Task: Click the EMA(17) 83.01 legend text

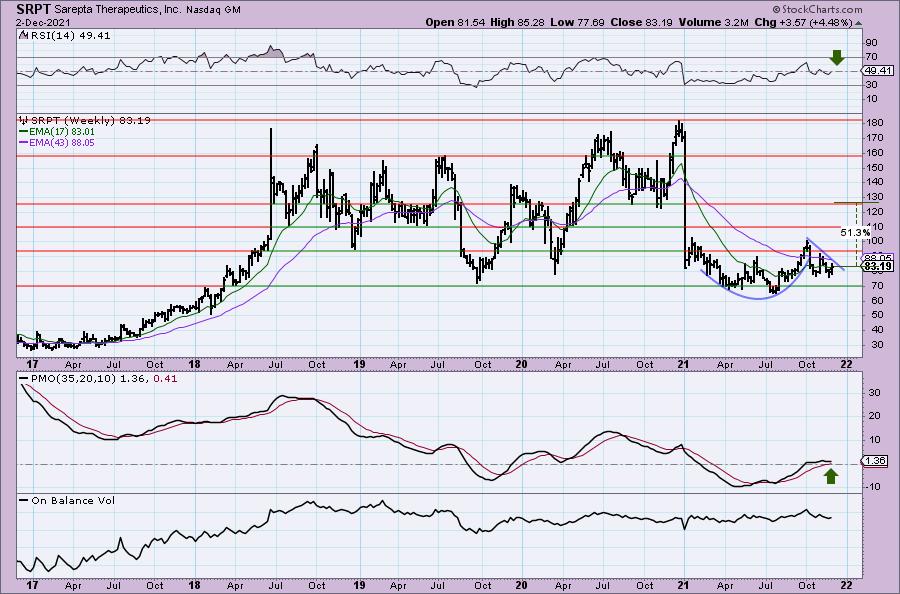Action: pos(61,131)
